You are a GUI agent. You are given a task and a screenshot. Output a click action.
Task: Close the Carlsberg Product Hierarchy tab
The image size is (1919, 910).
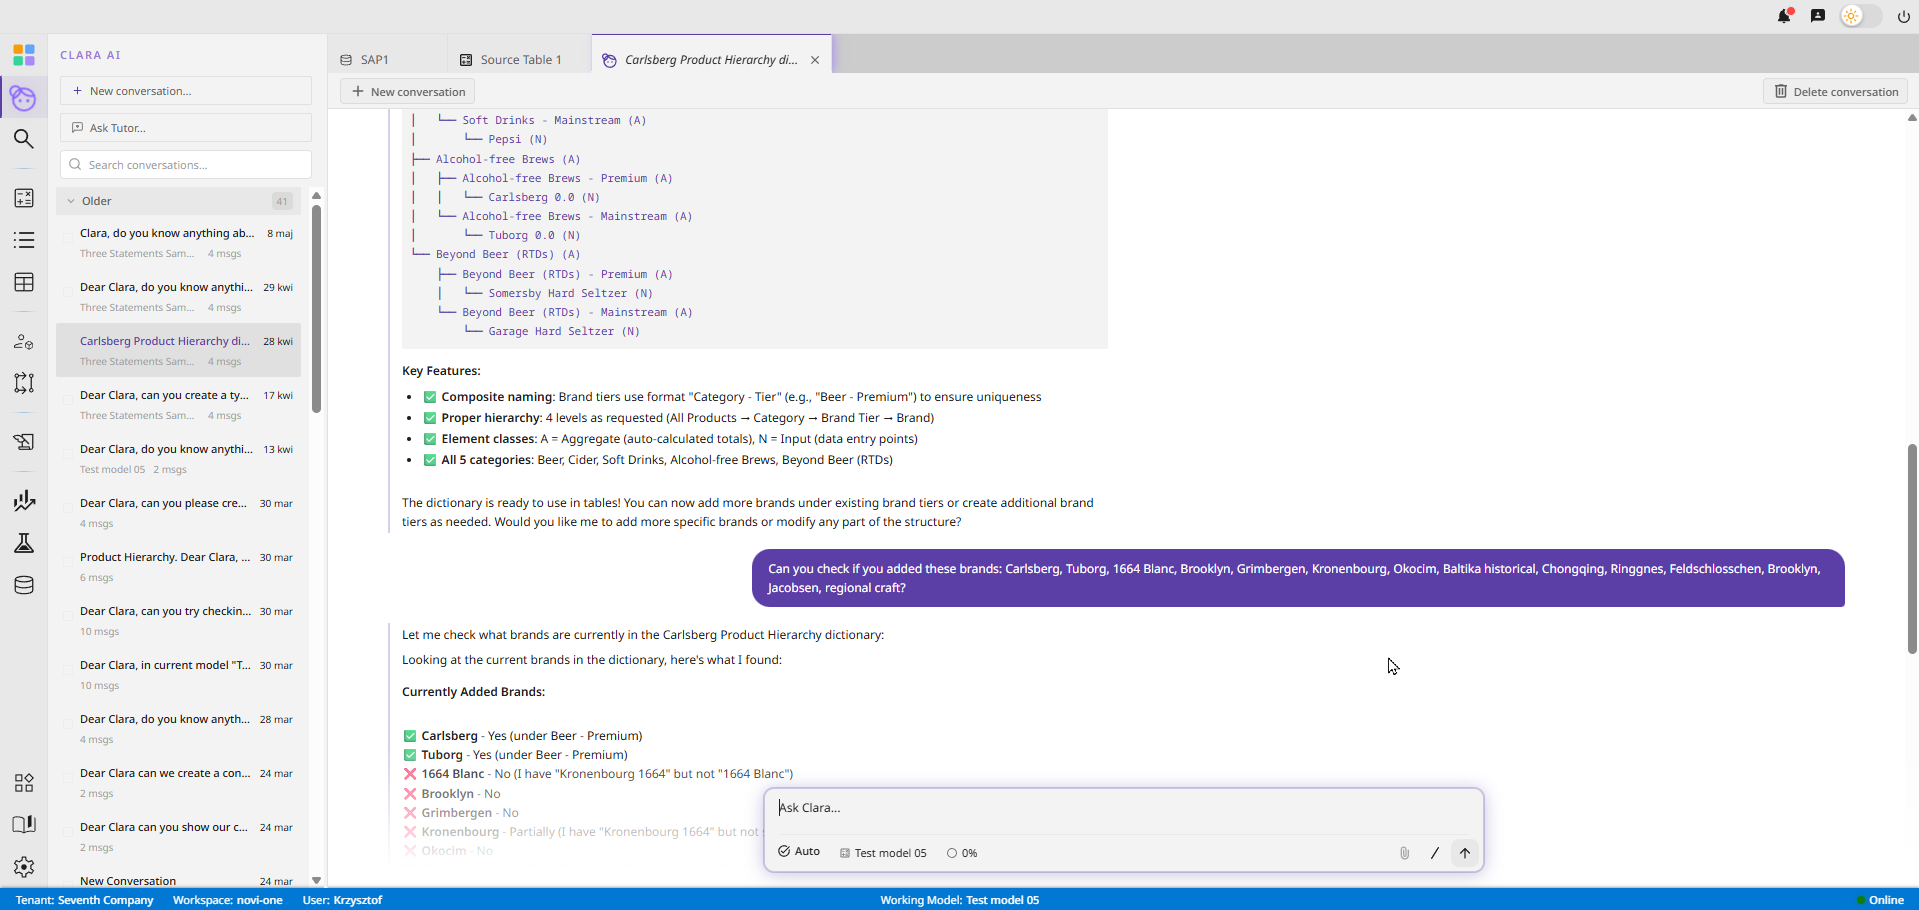(x=815, y=60)
